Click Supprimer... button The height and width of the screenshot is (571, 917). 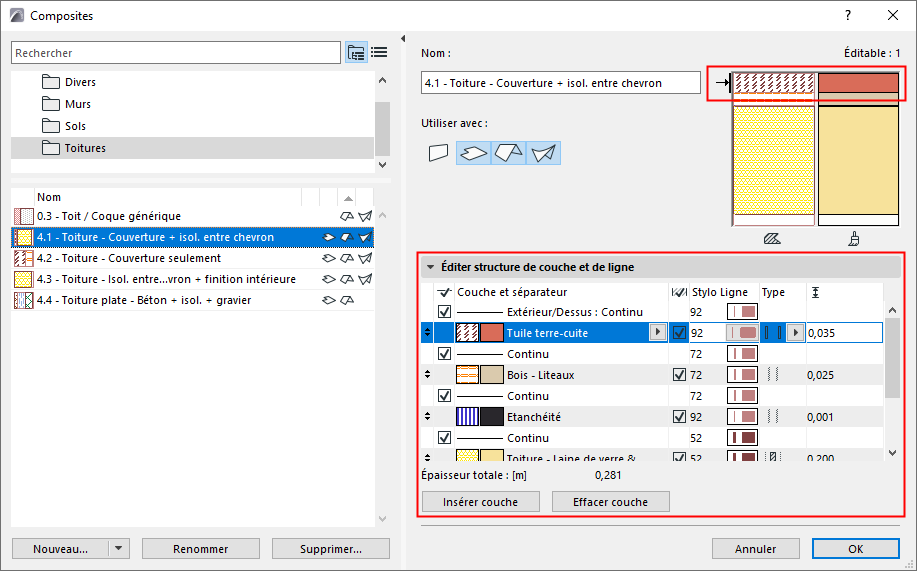[330, 549]
